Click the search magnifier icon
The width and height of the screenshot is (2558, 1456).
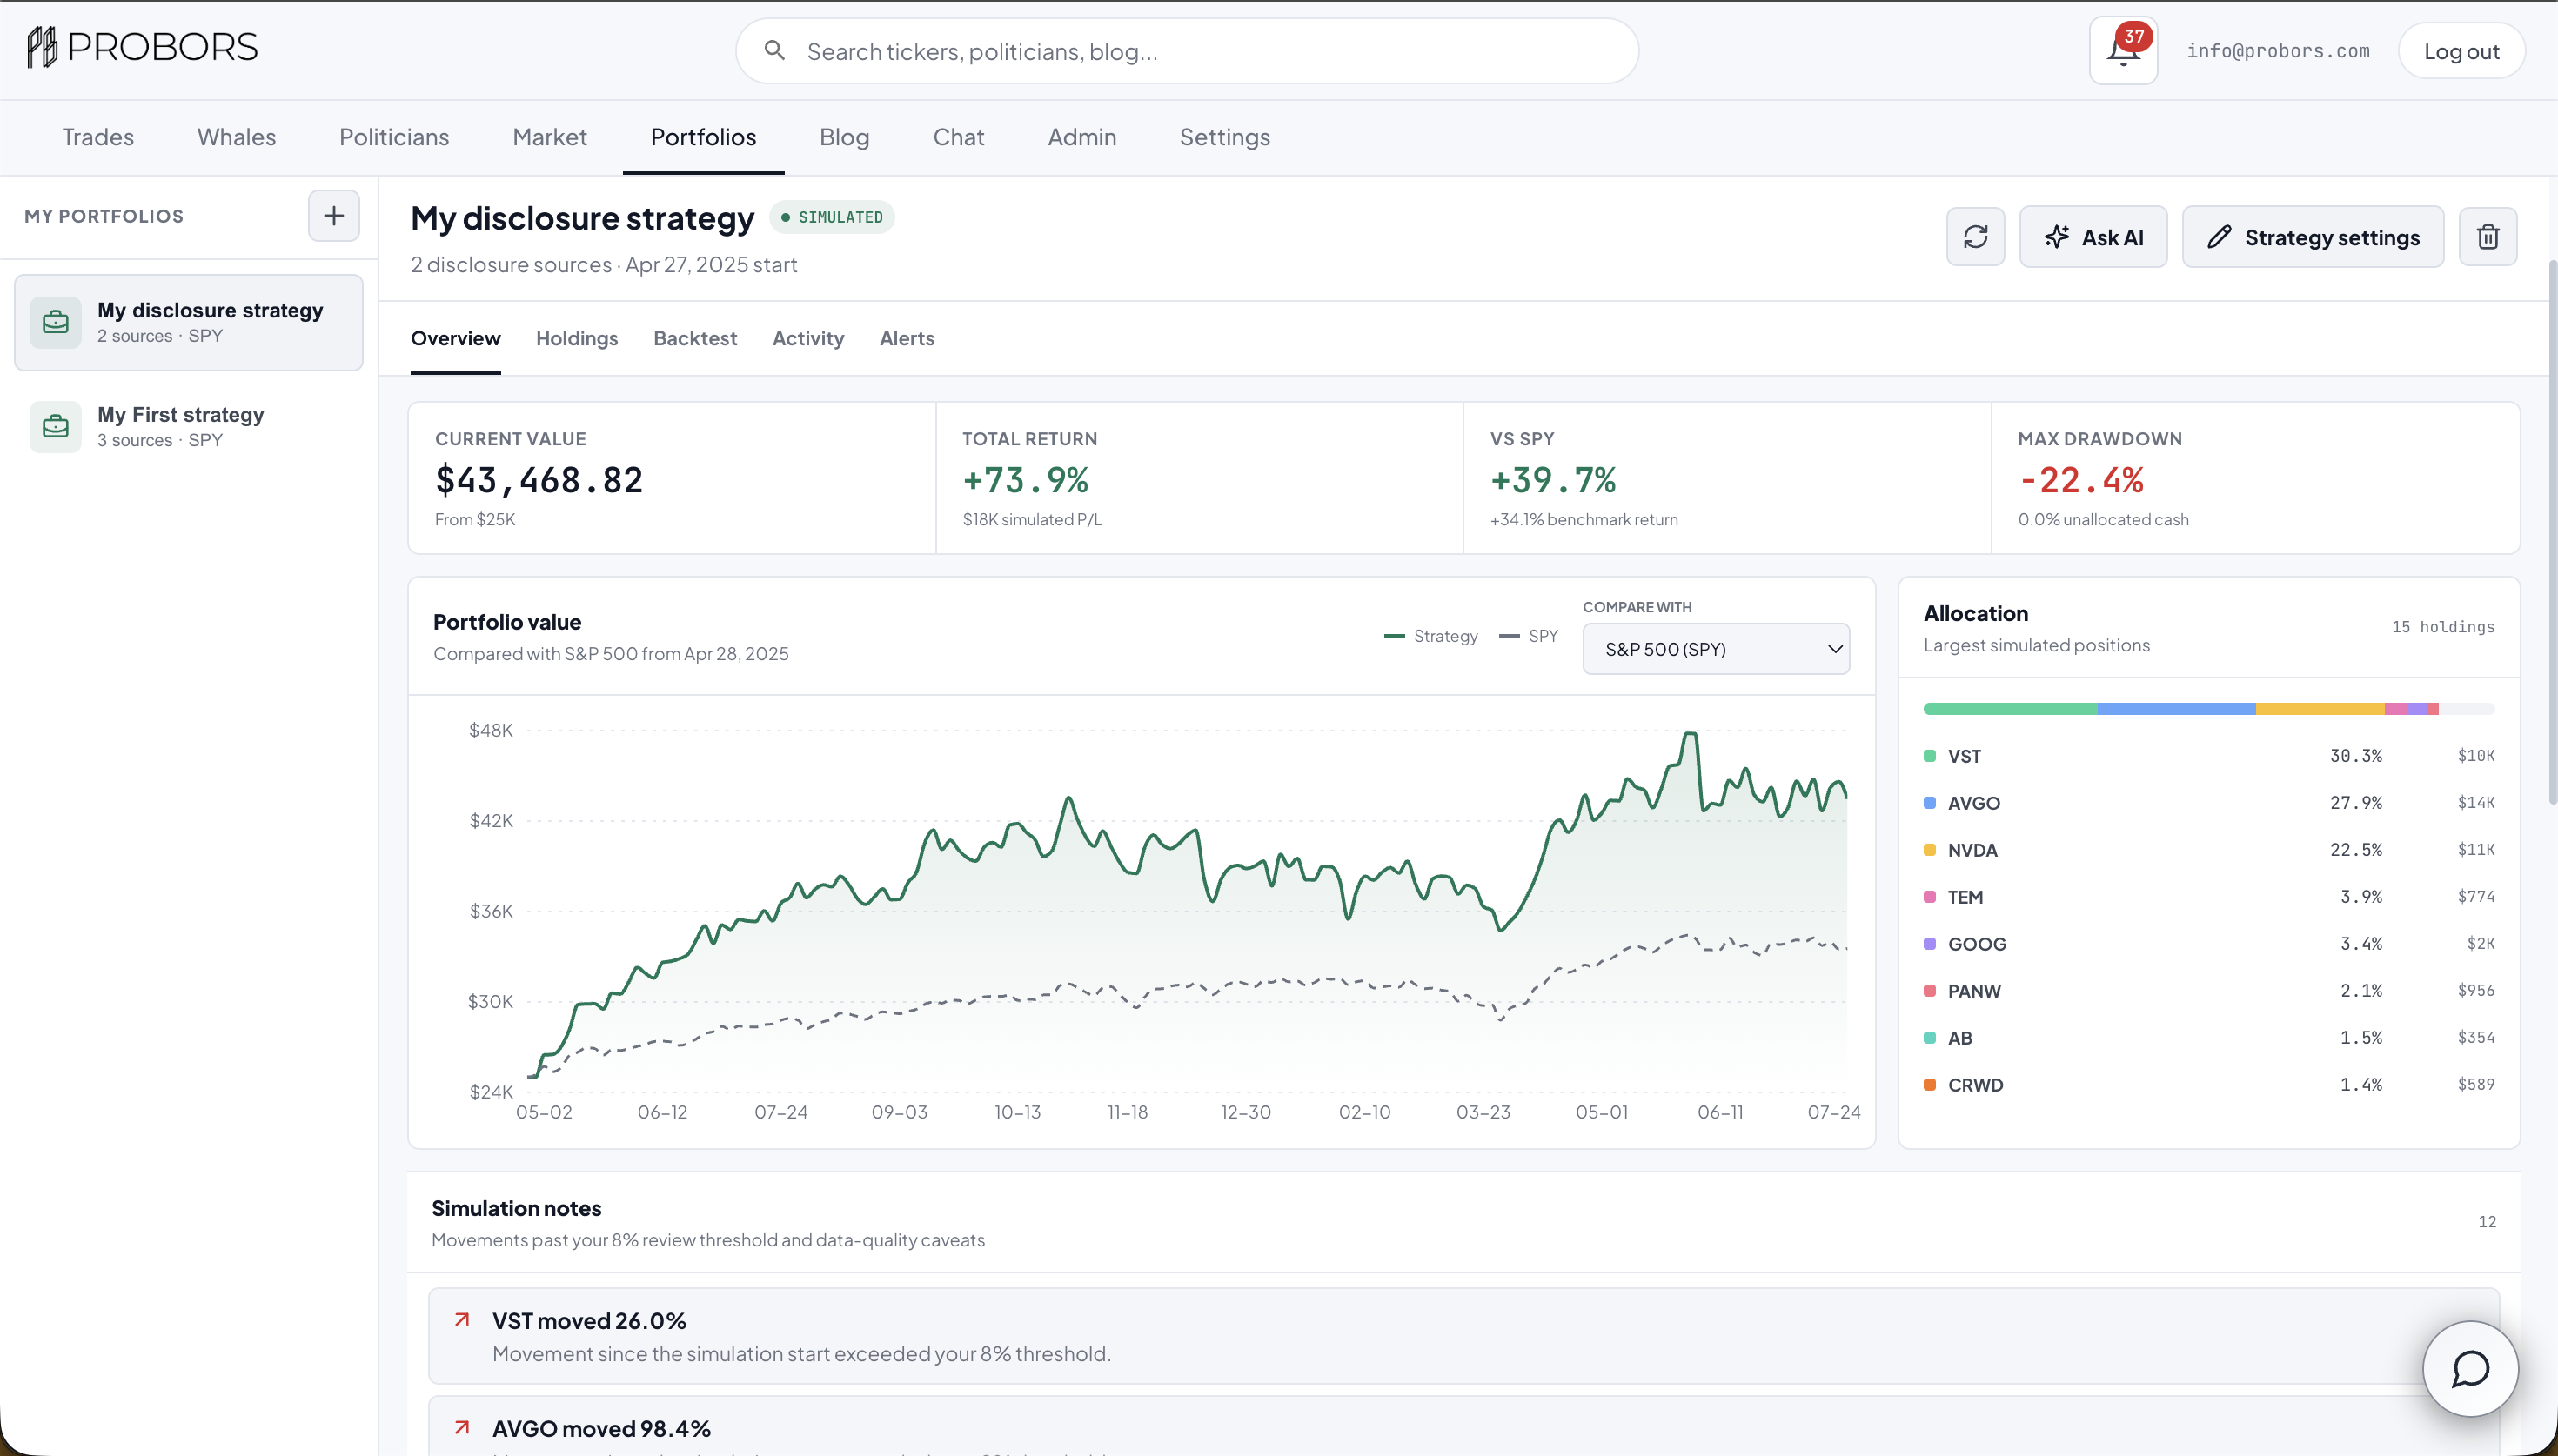774,50
